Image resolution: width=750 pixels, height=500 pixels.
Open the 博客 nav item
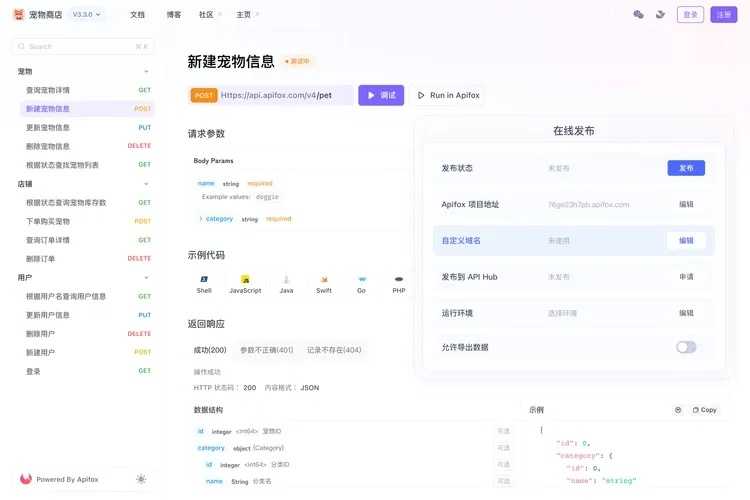[x=174, y=15]
